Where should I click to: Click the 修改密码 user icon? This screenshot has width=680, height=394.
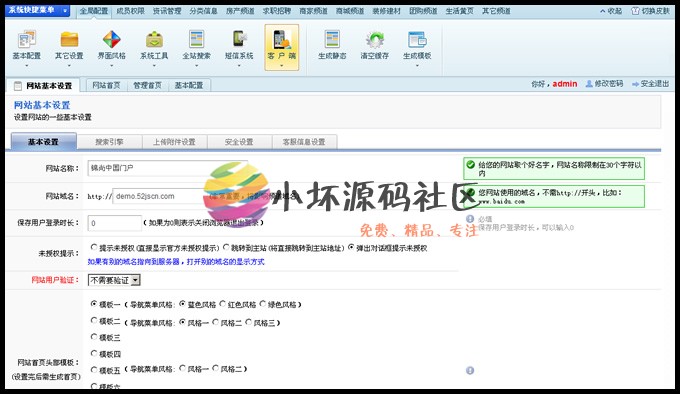tap(589, 84)
